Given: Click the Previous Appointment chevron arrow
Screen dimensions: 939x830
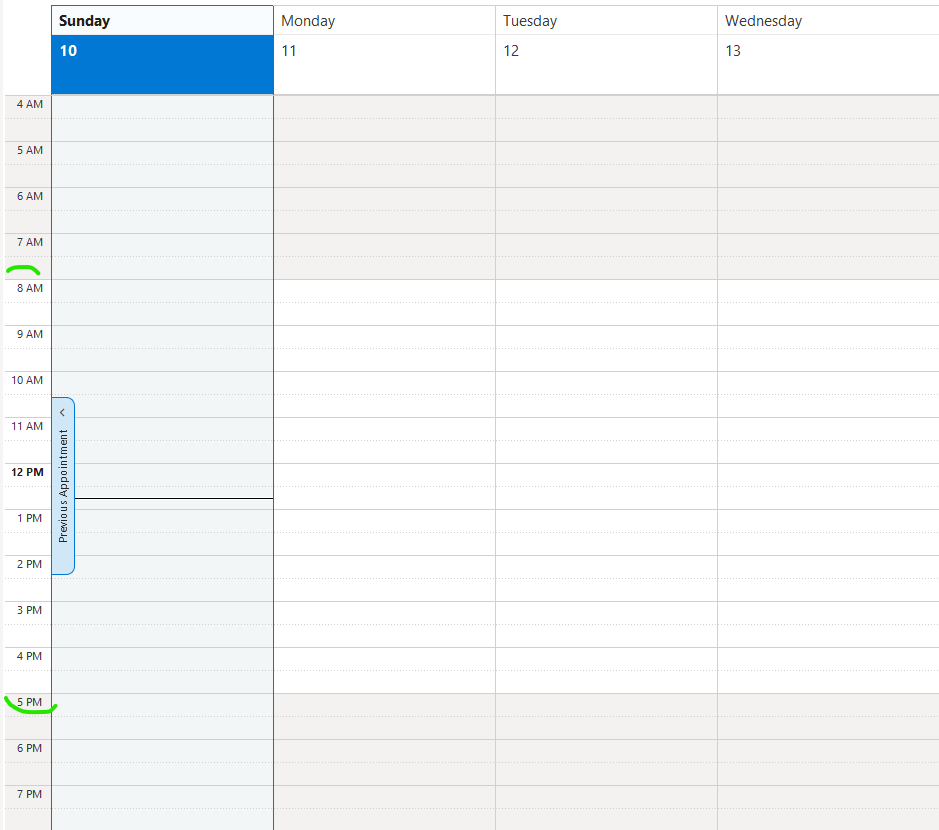Looking at the screenshot, I should [x=62, y=412].
